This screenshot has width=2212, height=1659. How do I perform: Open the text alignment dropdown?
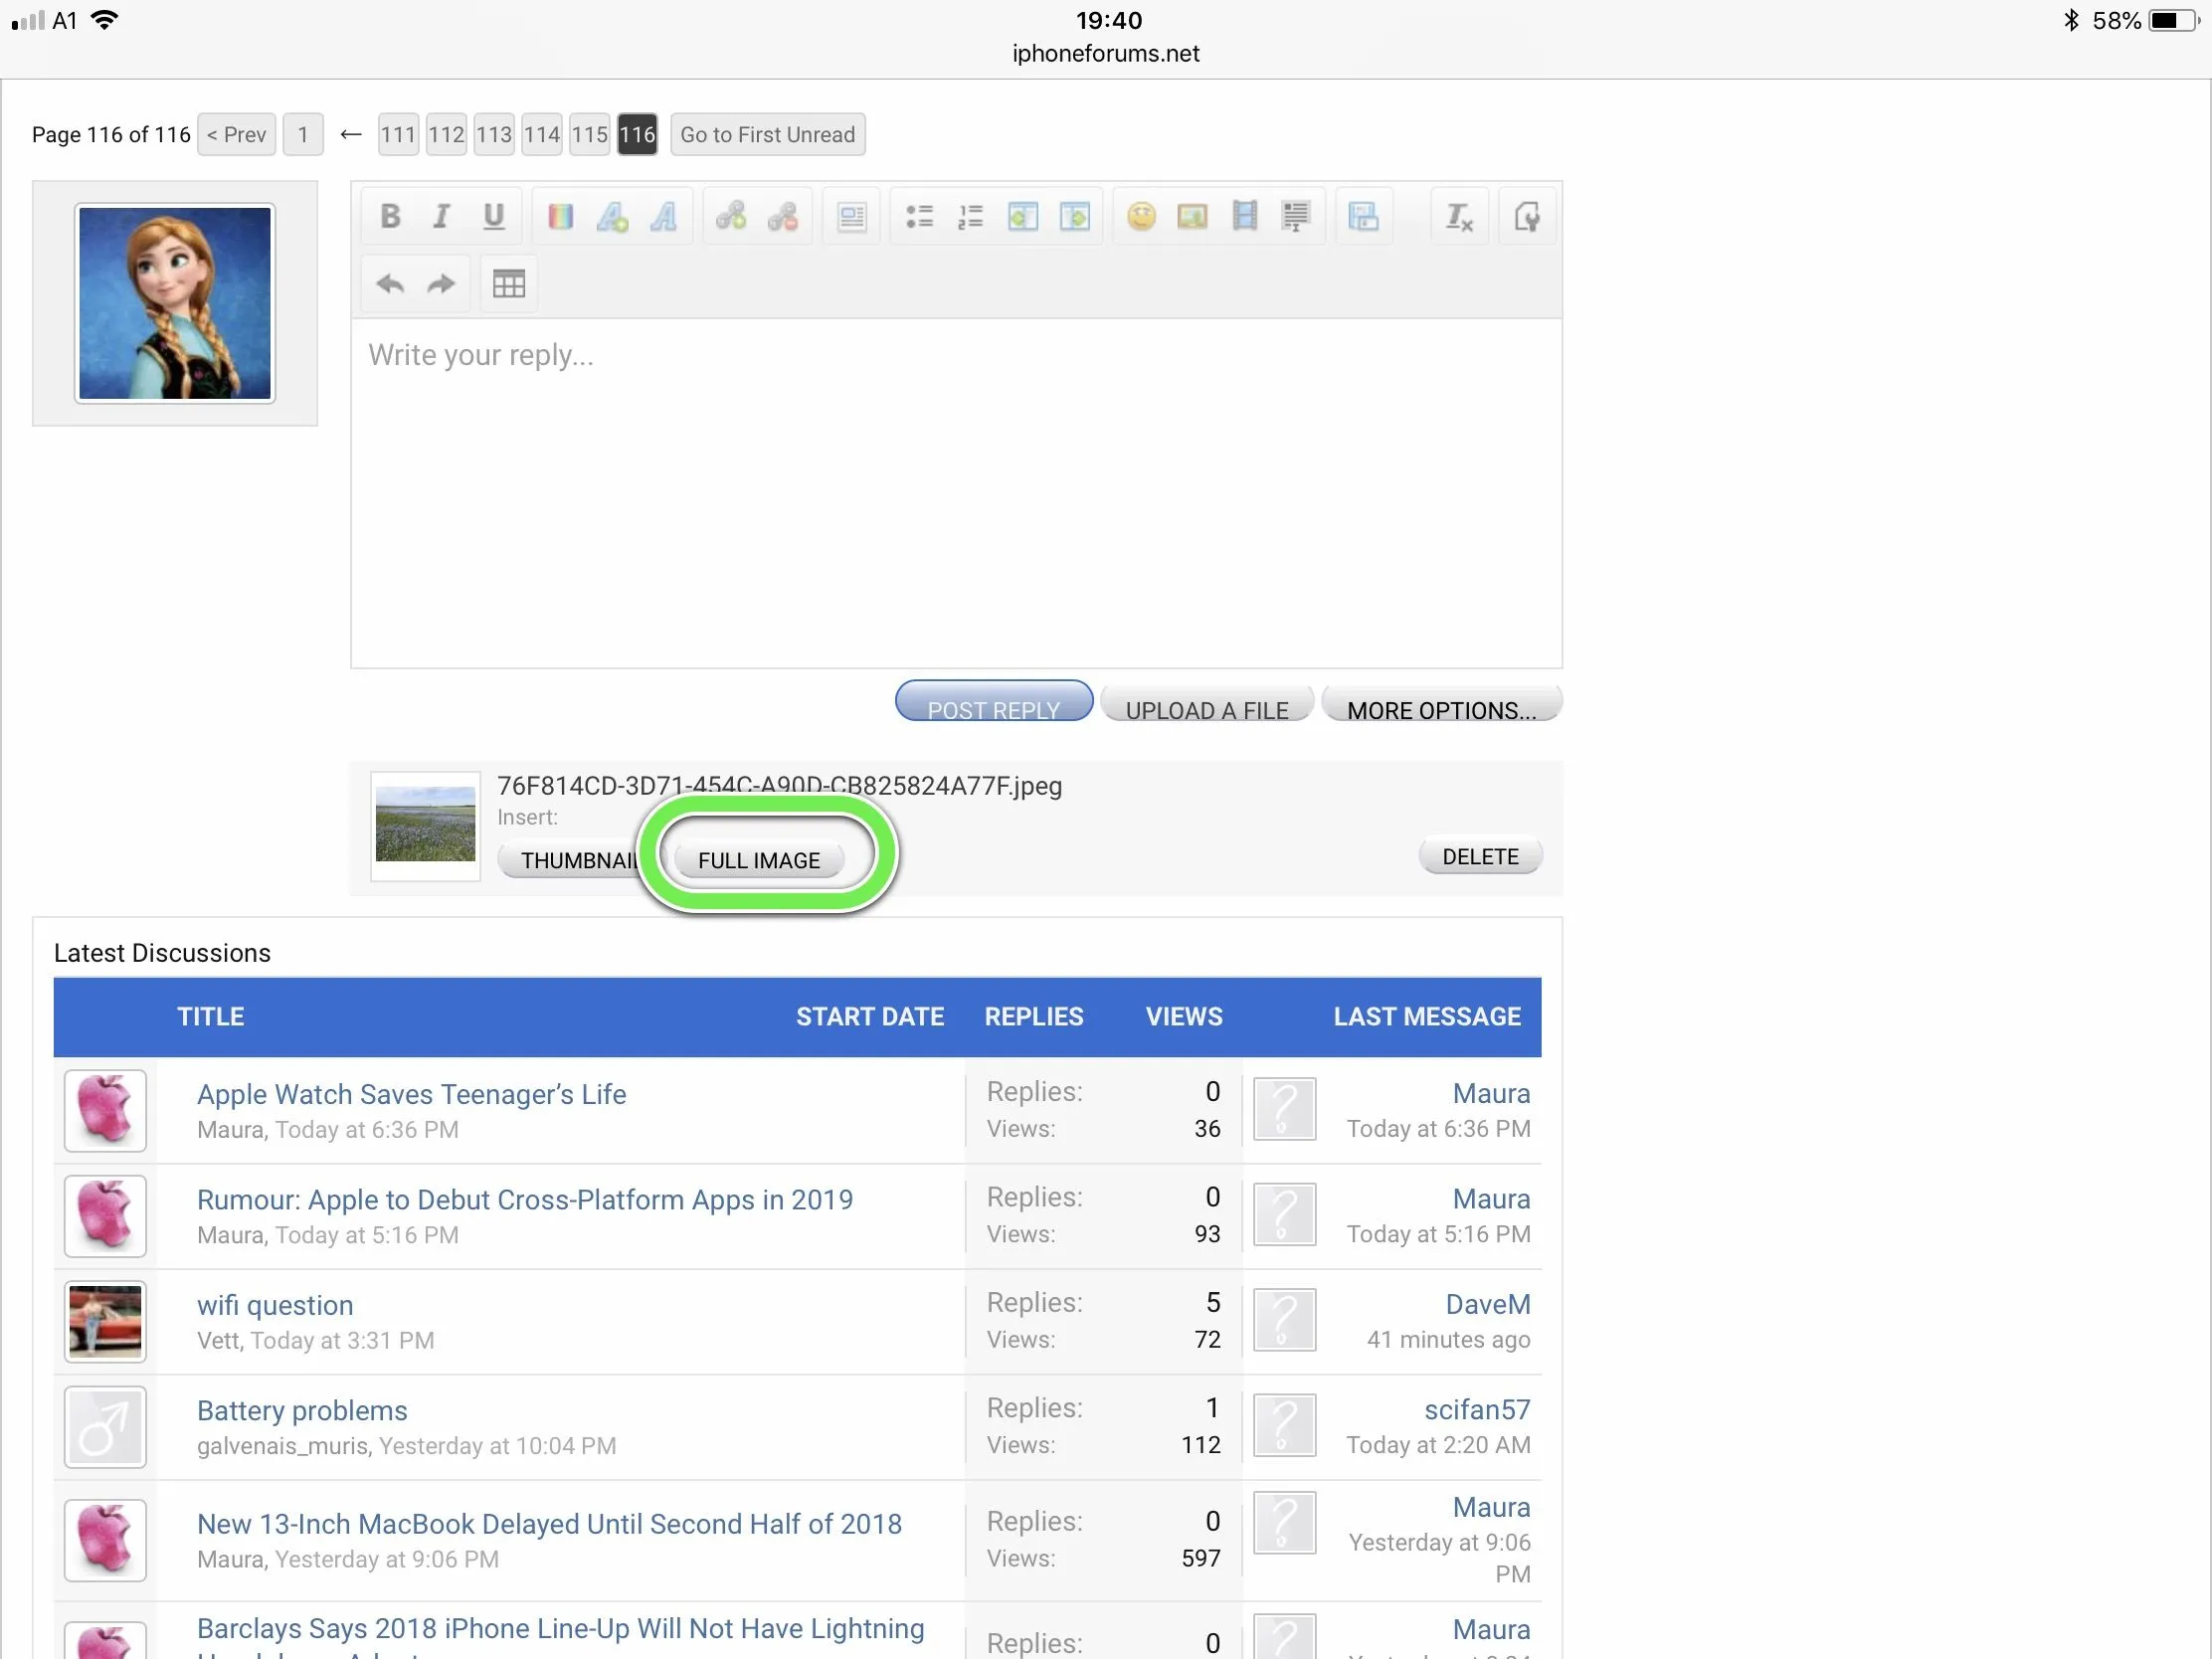point(851,216)
